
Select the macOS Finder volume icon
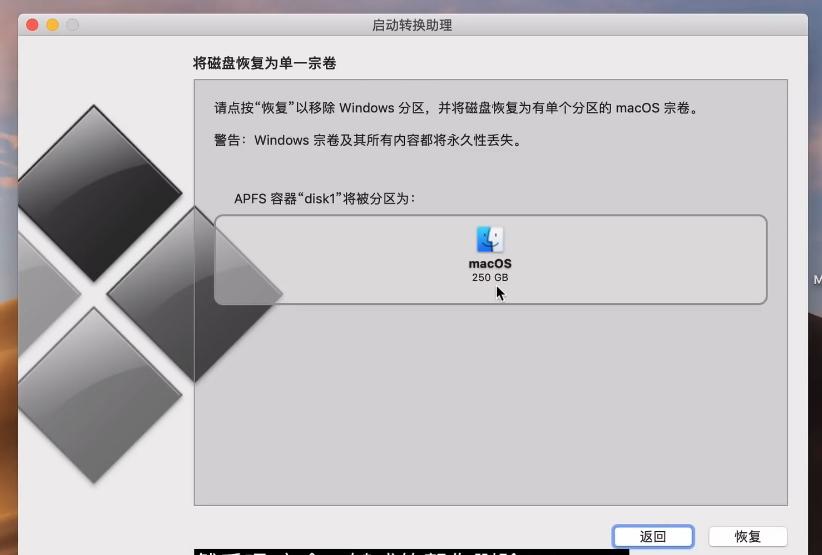pyautogui.click(x=490, y=240)
